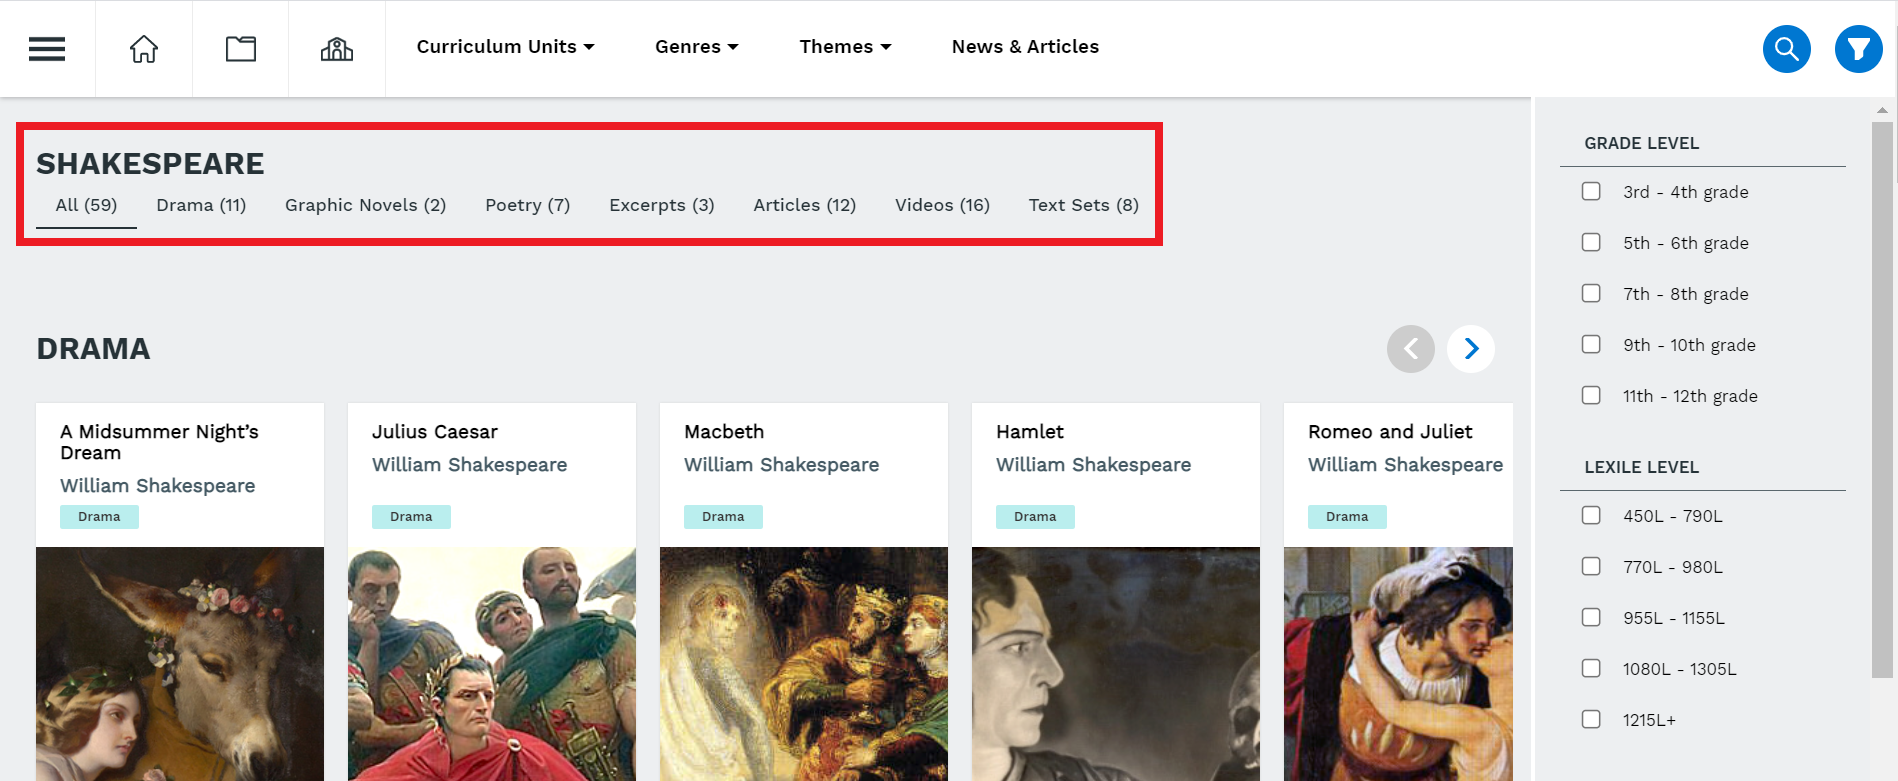Image resolution: width=1898 pixels, height=781 pixels.
Task: Go to the home page icon
Action: 144,49
